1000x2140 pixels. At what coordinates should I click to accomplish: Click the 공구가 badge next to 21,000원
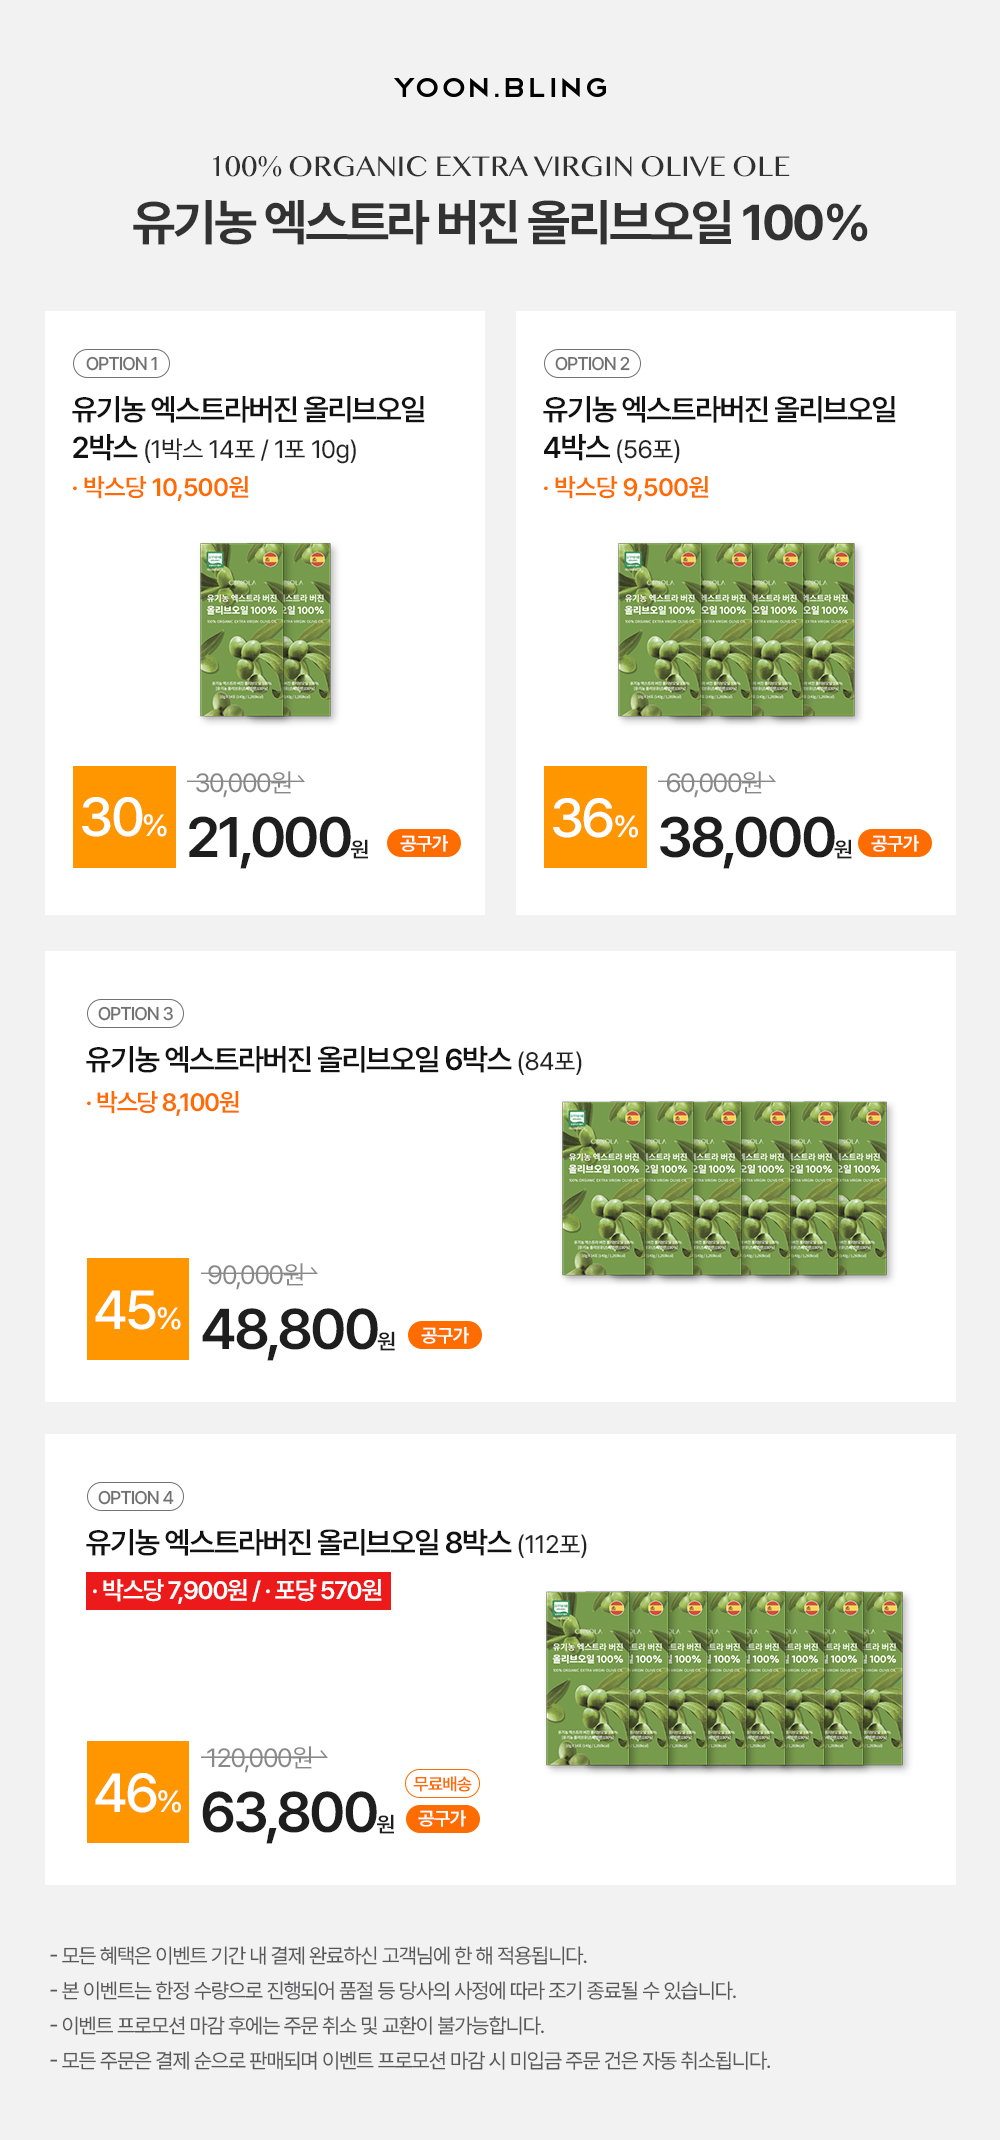(x=424, y=843)
